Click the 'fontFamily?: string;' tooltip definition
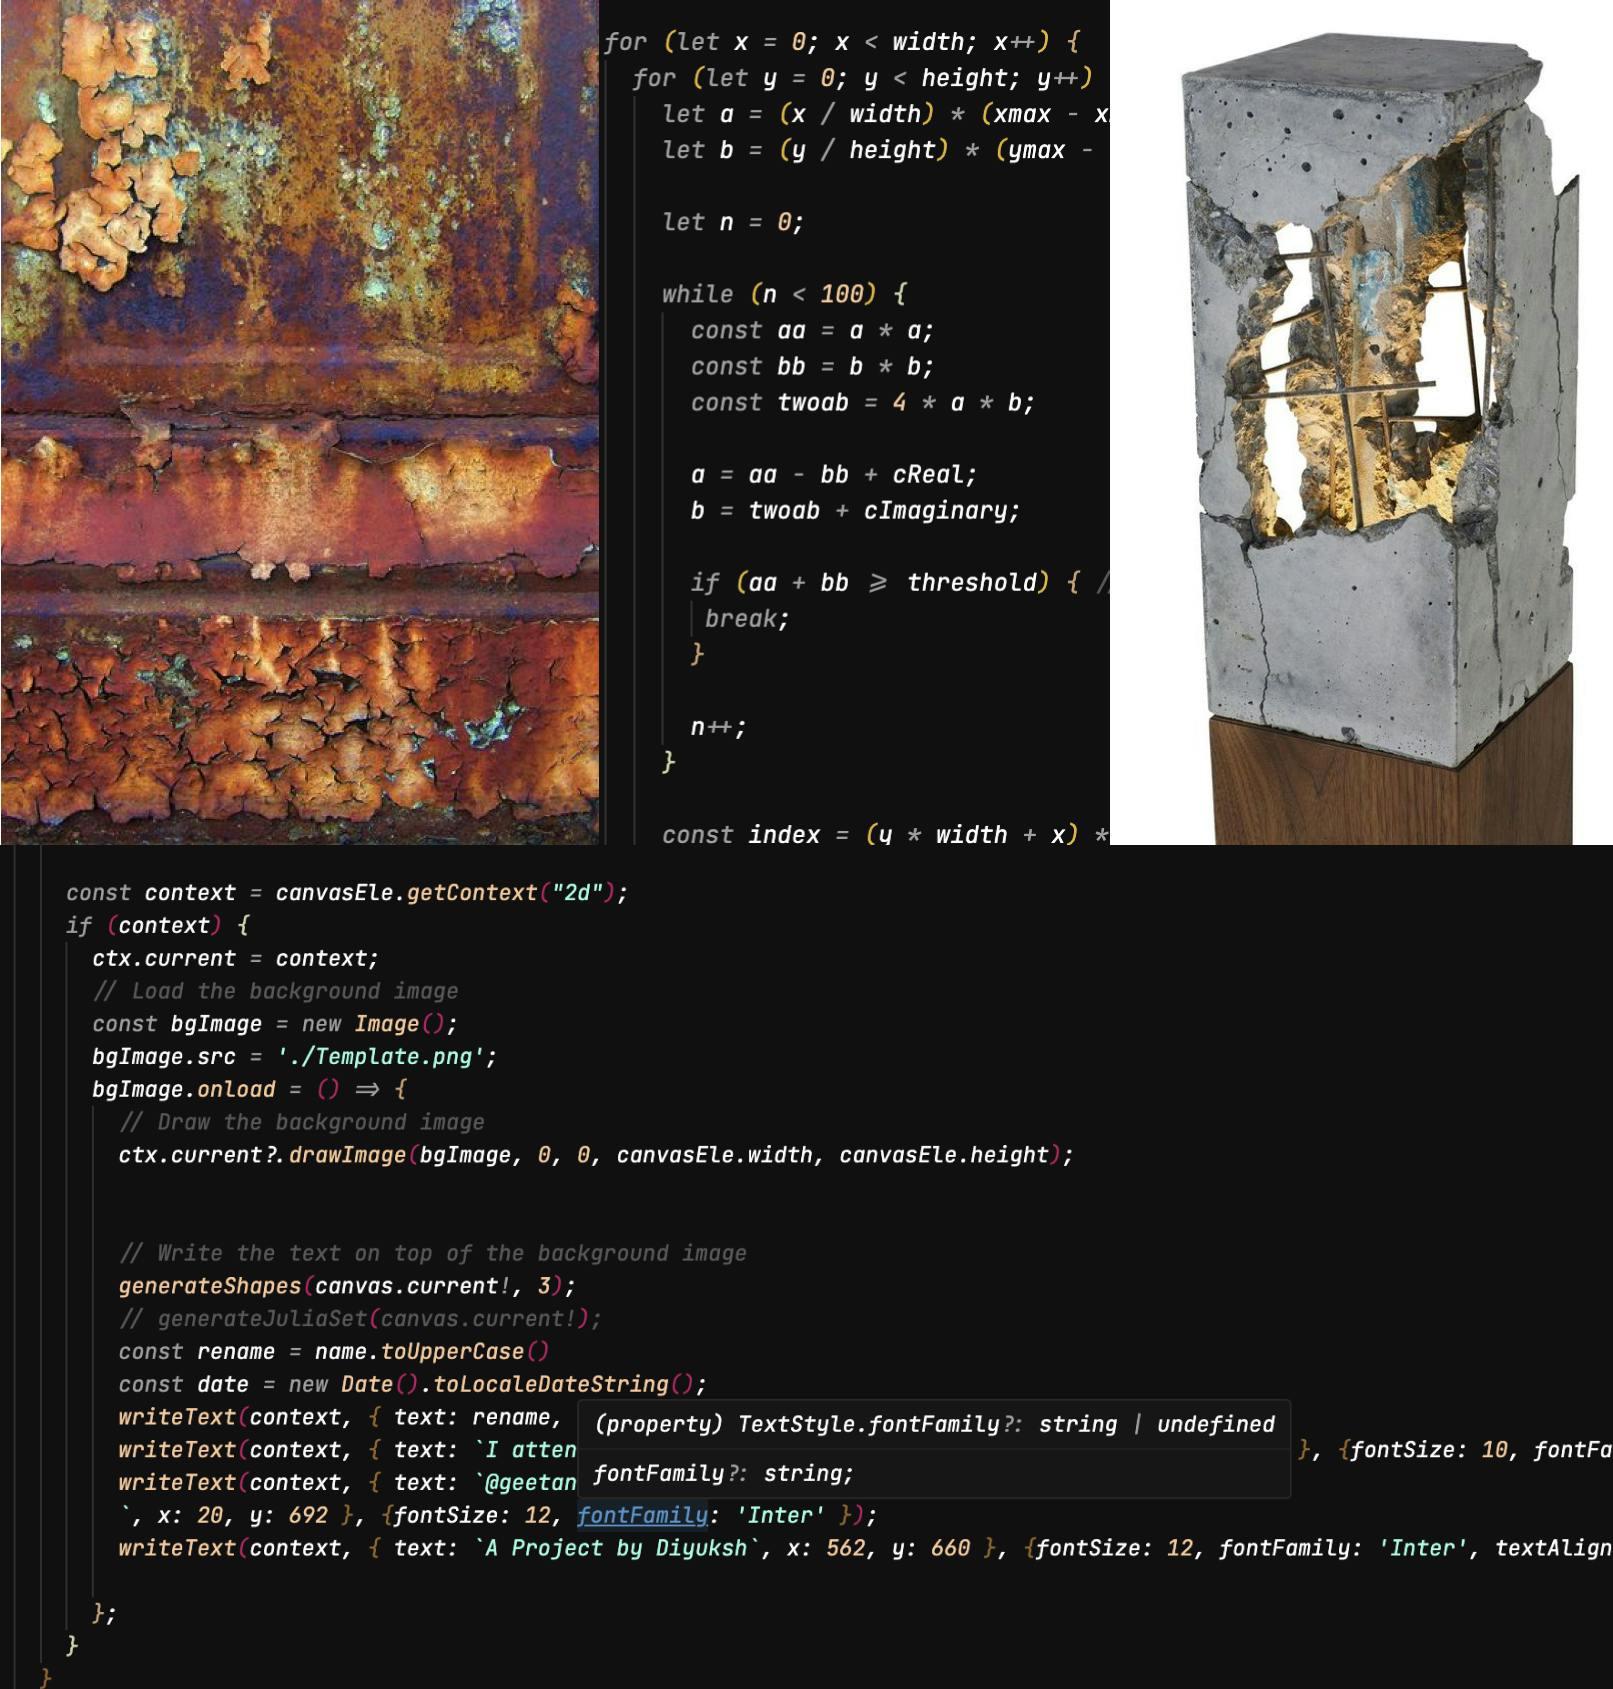The width and height of the screenshot is (1613, 1689). pyautogui.click(x=723, y=1473)
